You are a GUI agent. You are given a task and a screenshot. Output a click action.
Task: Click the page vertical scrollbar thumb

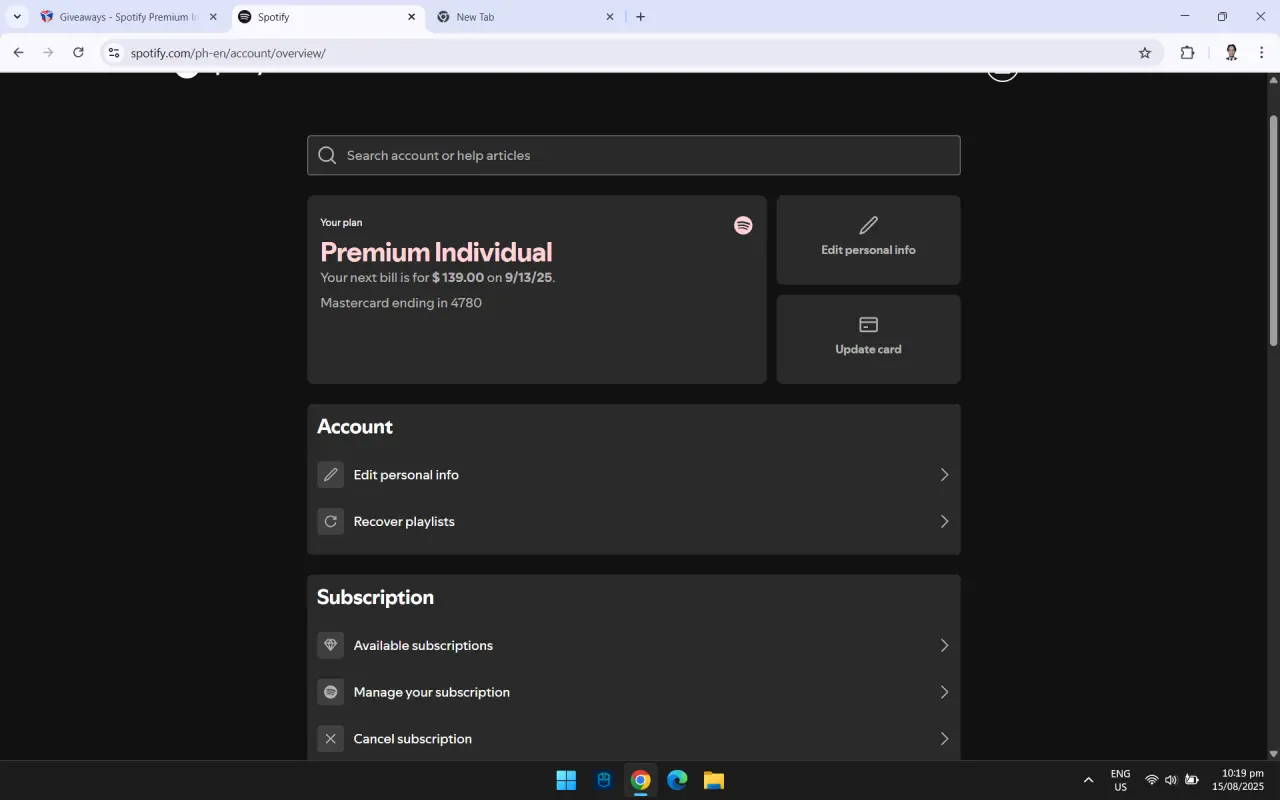point(1273,230)
